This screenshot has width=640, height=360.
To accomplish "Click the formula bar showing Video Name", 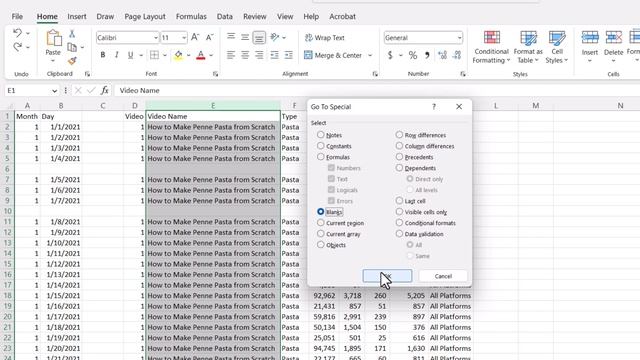I will 376,90.
